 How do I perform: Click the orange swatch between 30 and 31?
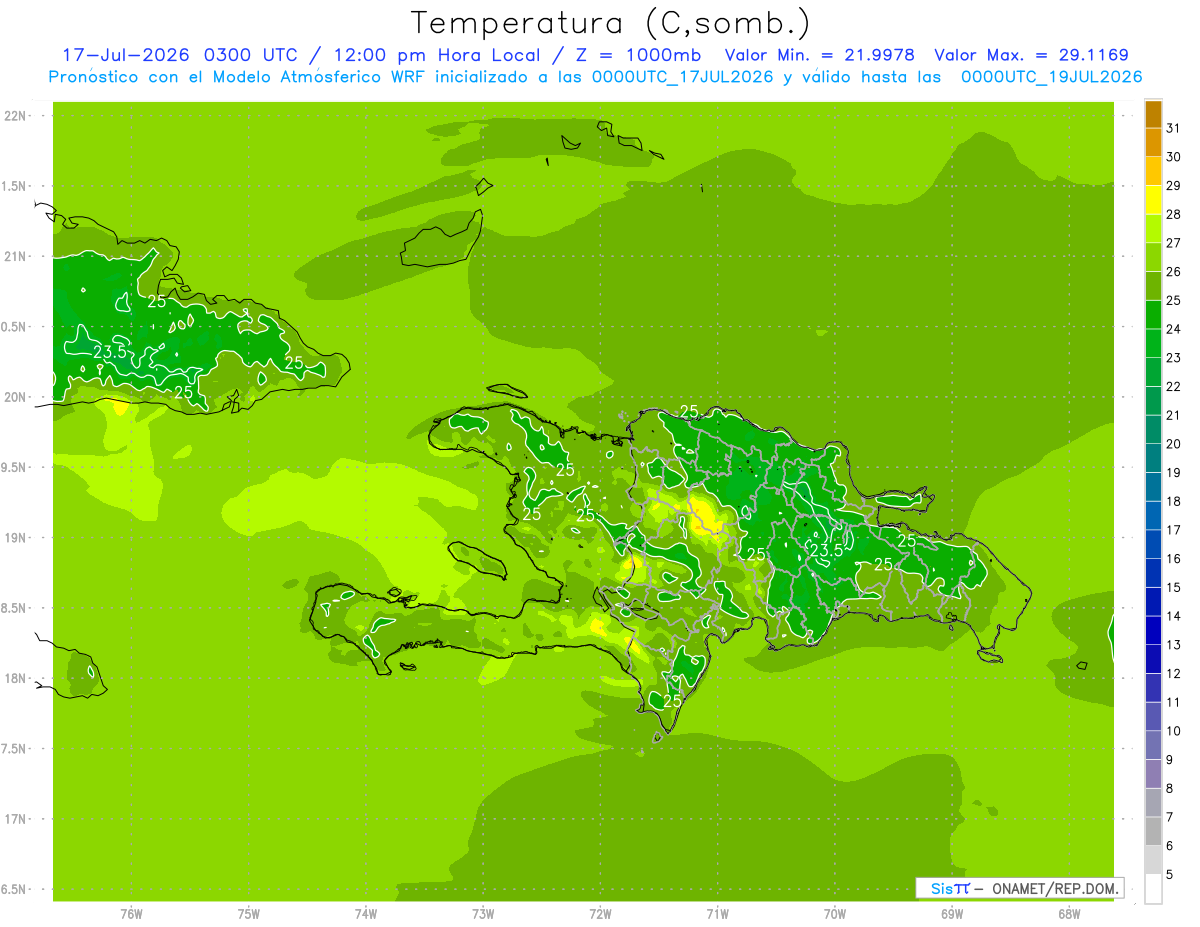(1153, 142)
